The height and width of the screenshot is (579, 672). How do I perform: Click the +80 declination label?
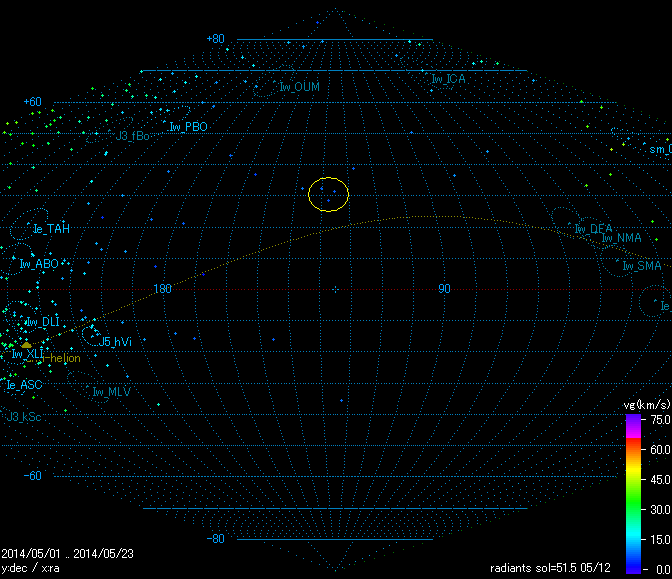[216, 39]
